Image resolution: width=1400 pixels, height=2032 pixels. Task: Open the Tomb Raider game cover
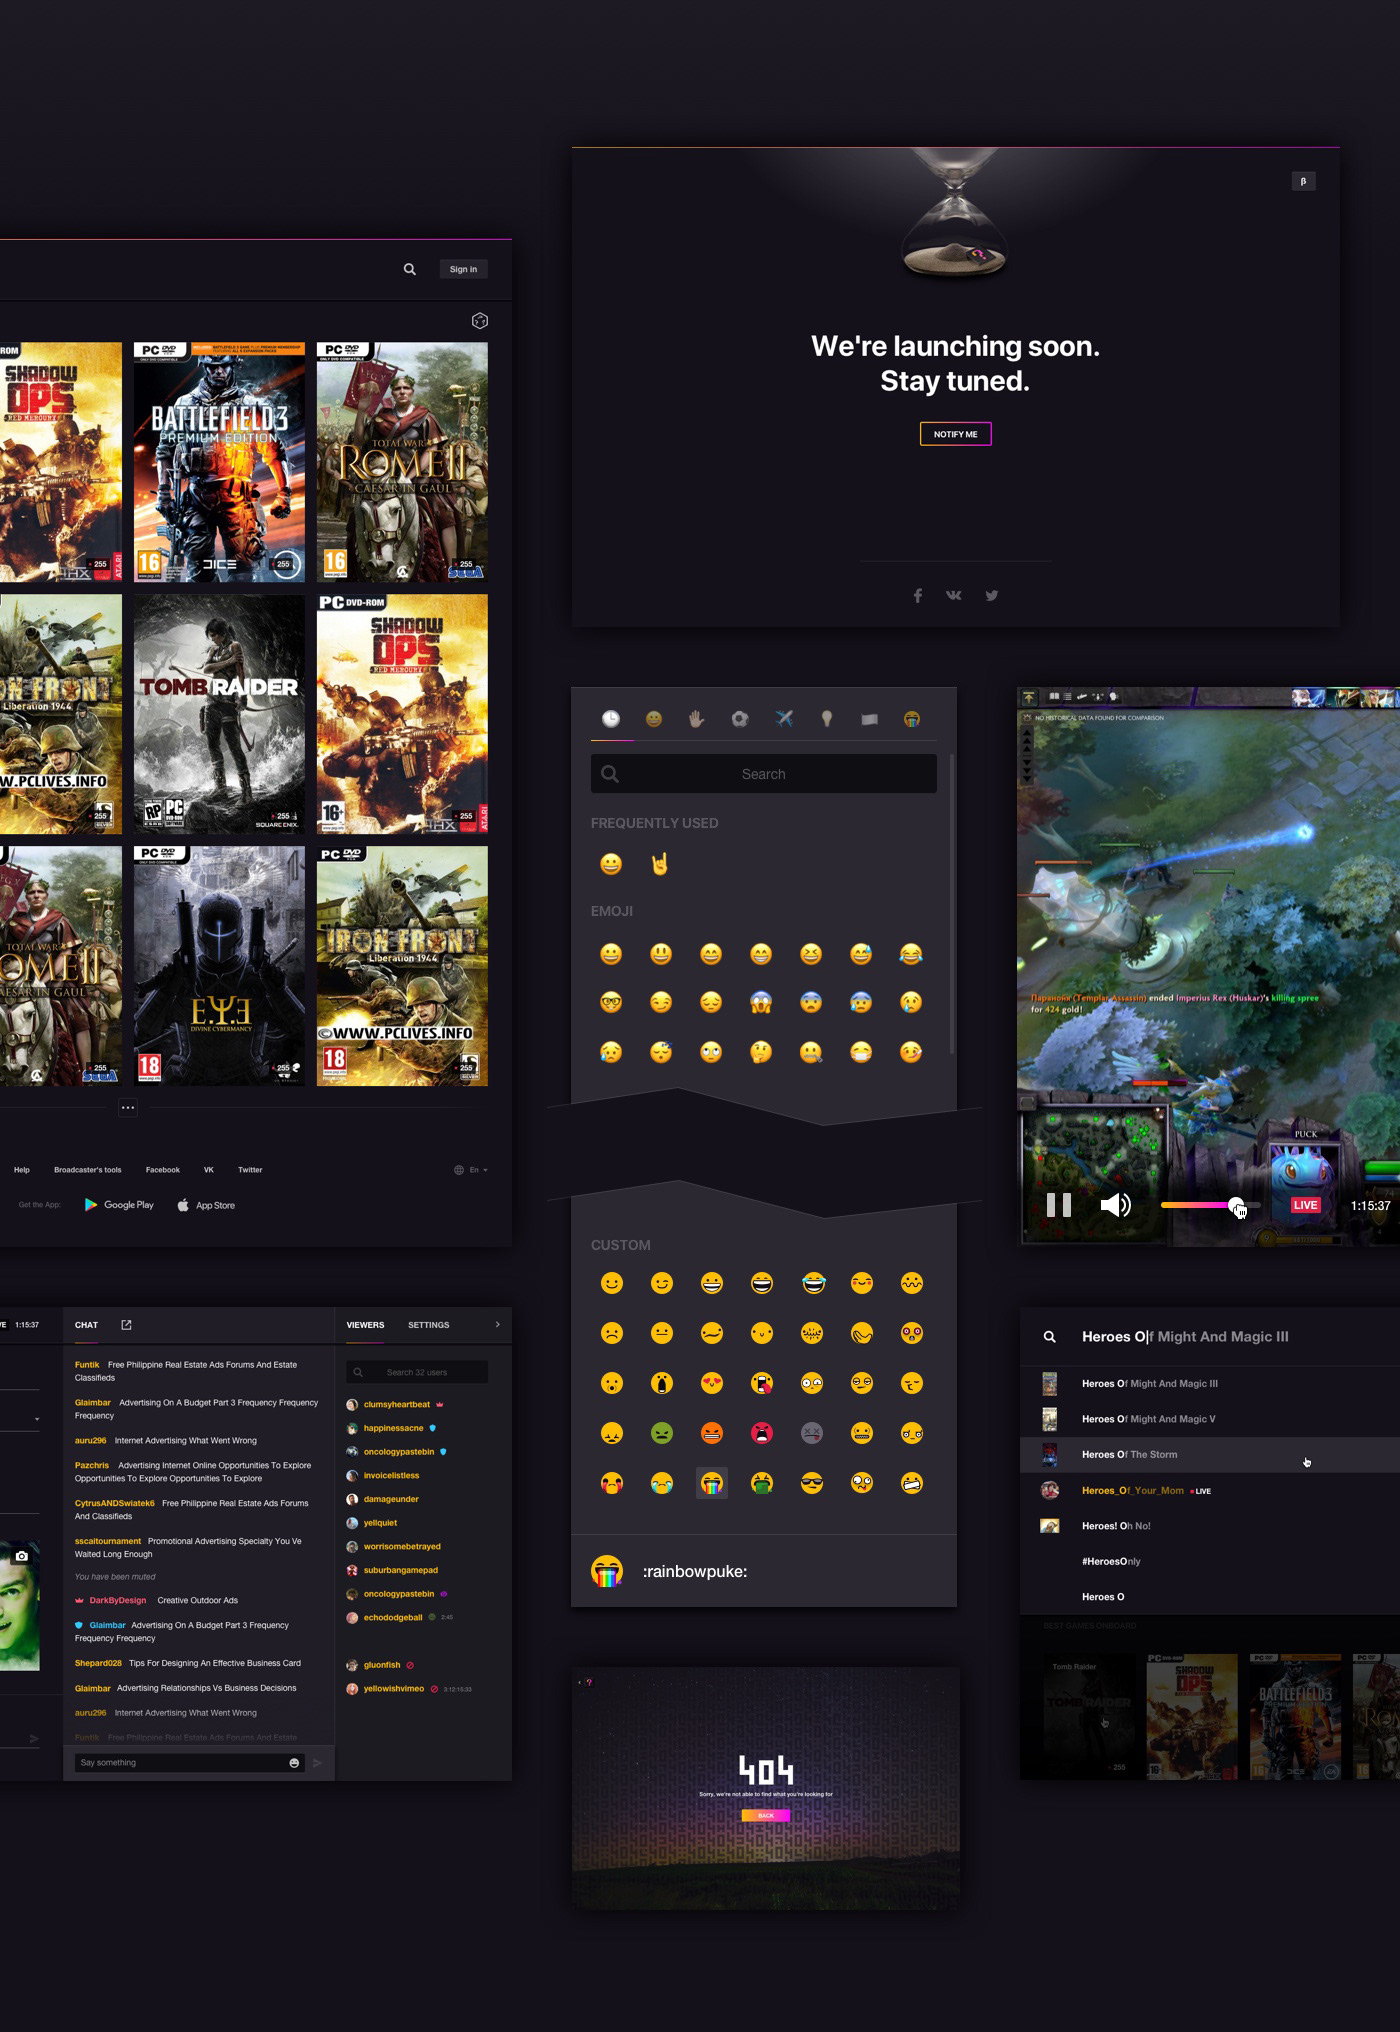tap(219, 714)
